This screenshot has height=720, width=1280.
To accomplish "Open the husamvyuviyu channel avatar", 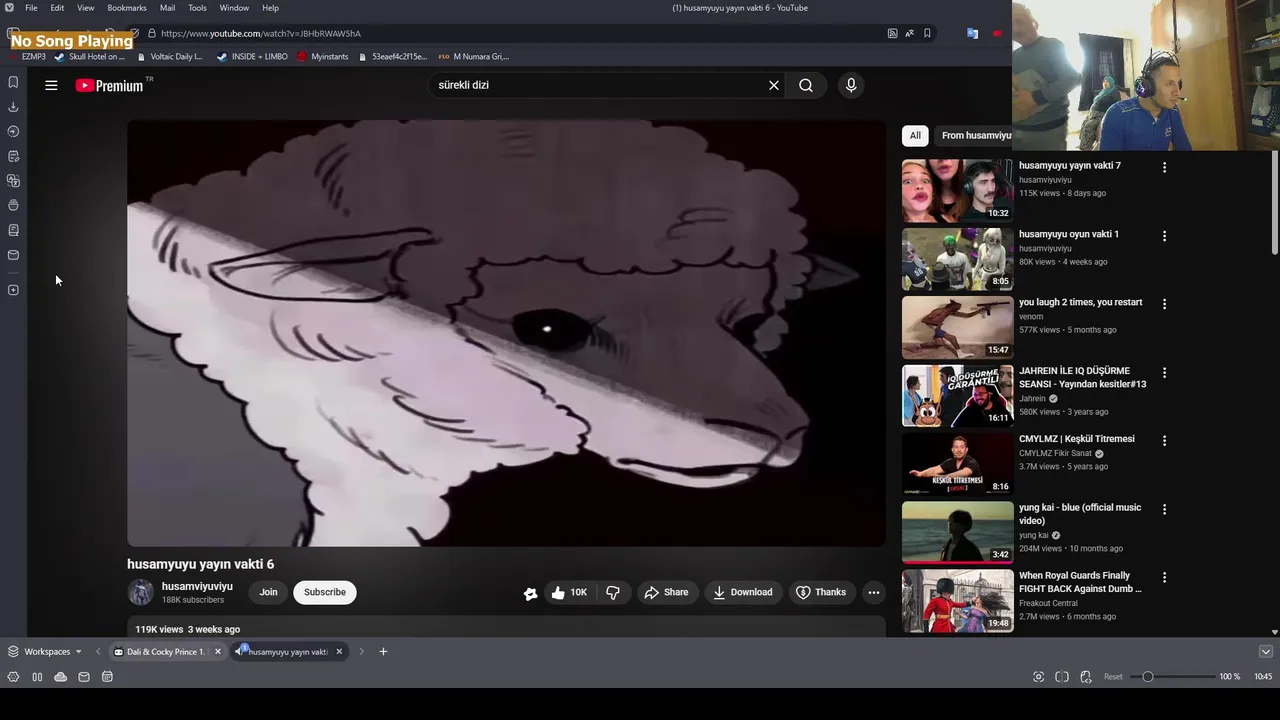I will pyautogui.click(x=140, y=592).
